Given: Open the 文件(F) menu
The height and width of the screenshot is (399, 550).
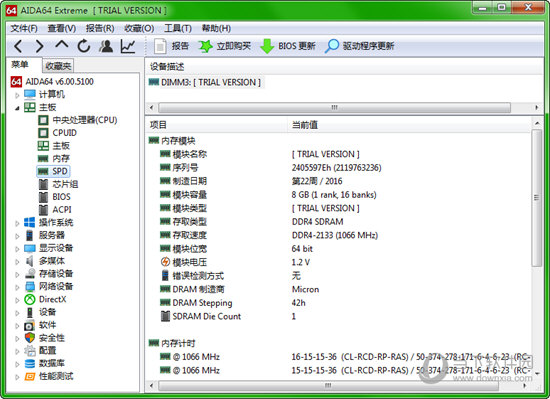Looking at the screenshot, I should (24, 28).
